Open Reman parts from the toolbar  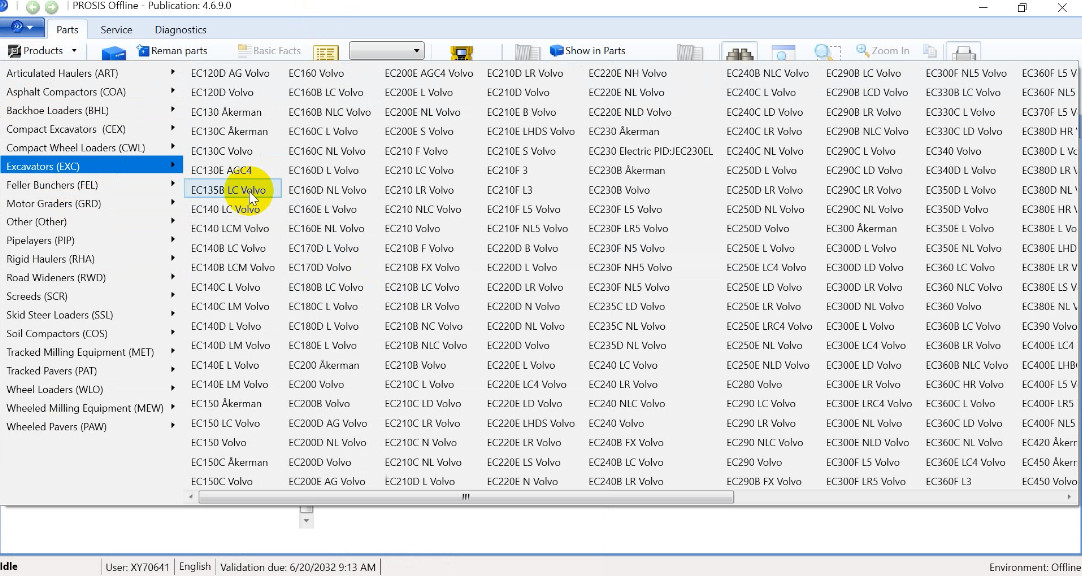[172, 50]
